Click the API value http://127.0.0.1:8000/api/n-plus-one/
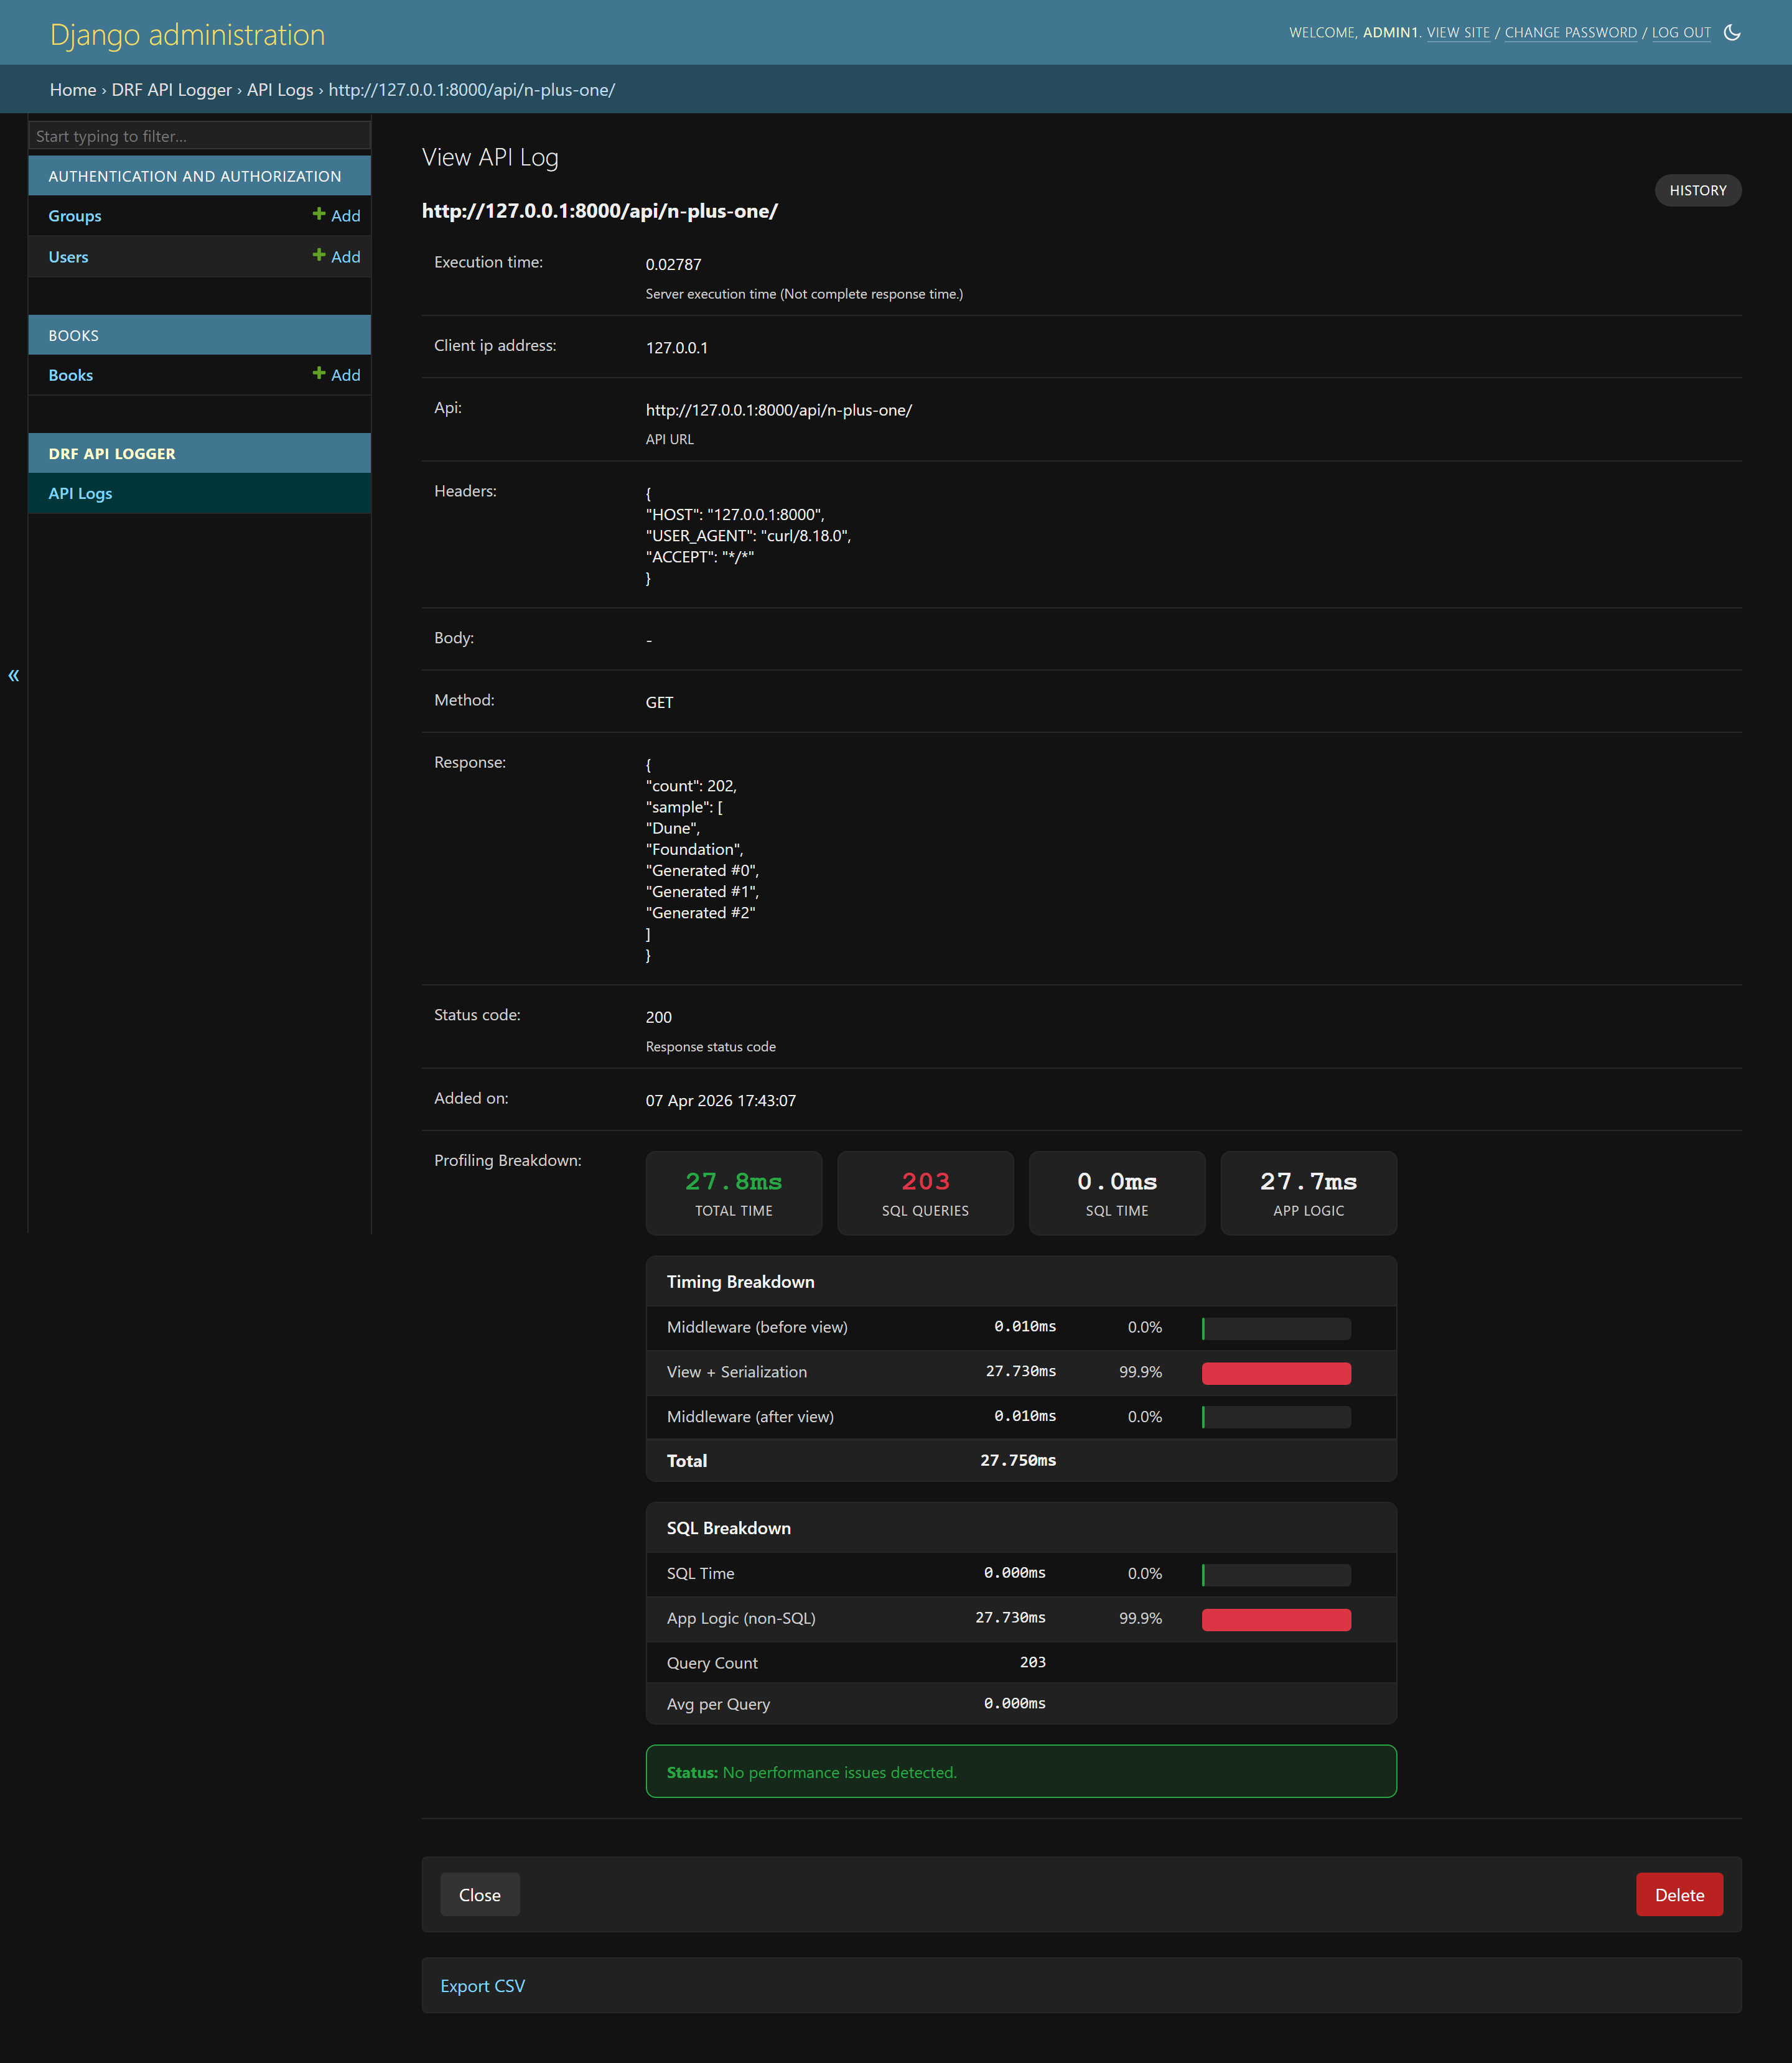 pos(779,410)
